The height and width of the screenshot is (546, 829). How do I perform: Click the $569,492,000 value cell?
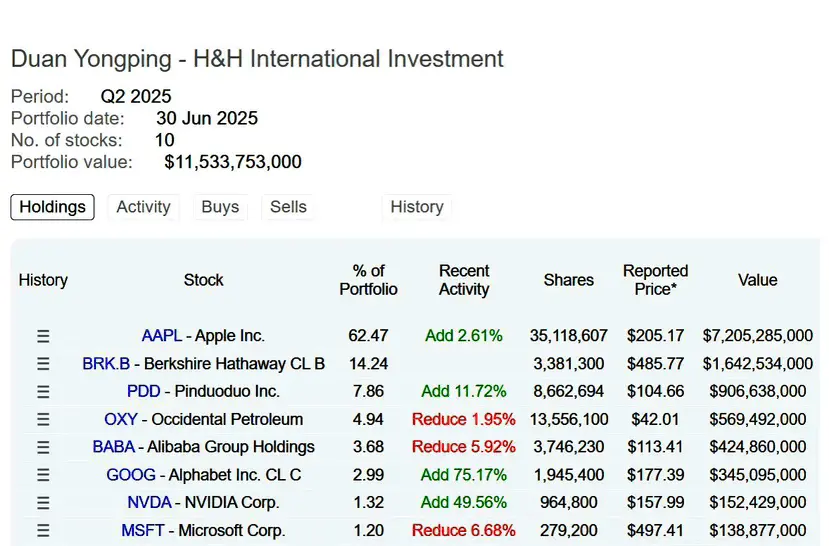[758, 419]
